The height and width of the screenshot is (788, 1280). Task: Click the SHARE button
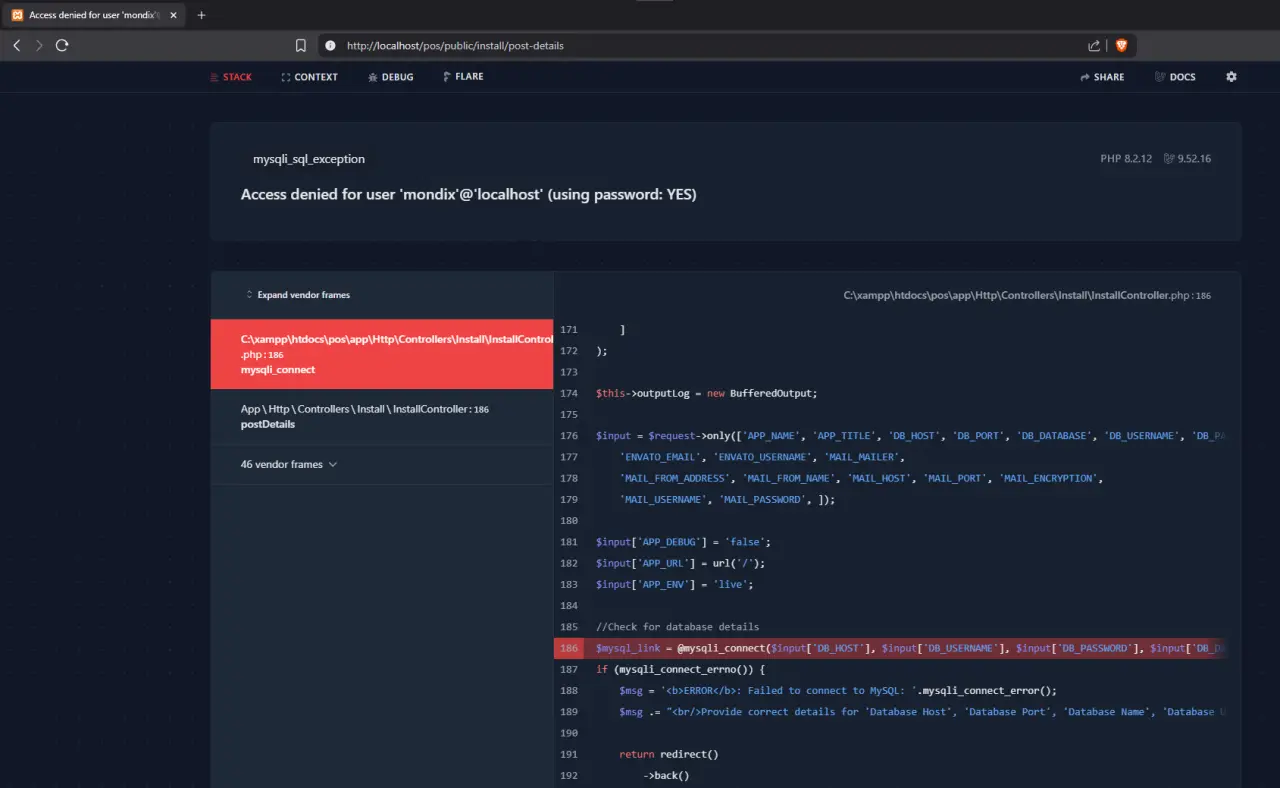pyautogui.click(x=1102, y=77)
